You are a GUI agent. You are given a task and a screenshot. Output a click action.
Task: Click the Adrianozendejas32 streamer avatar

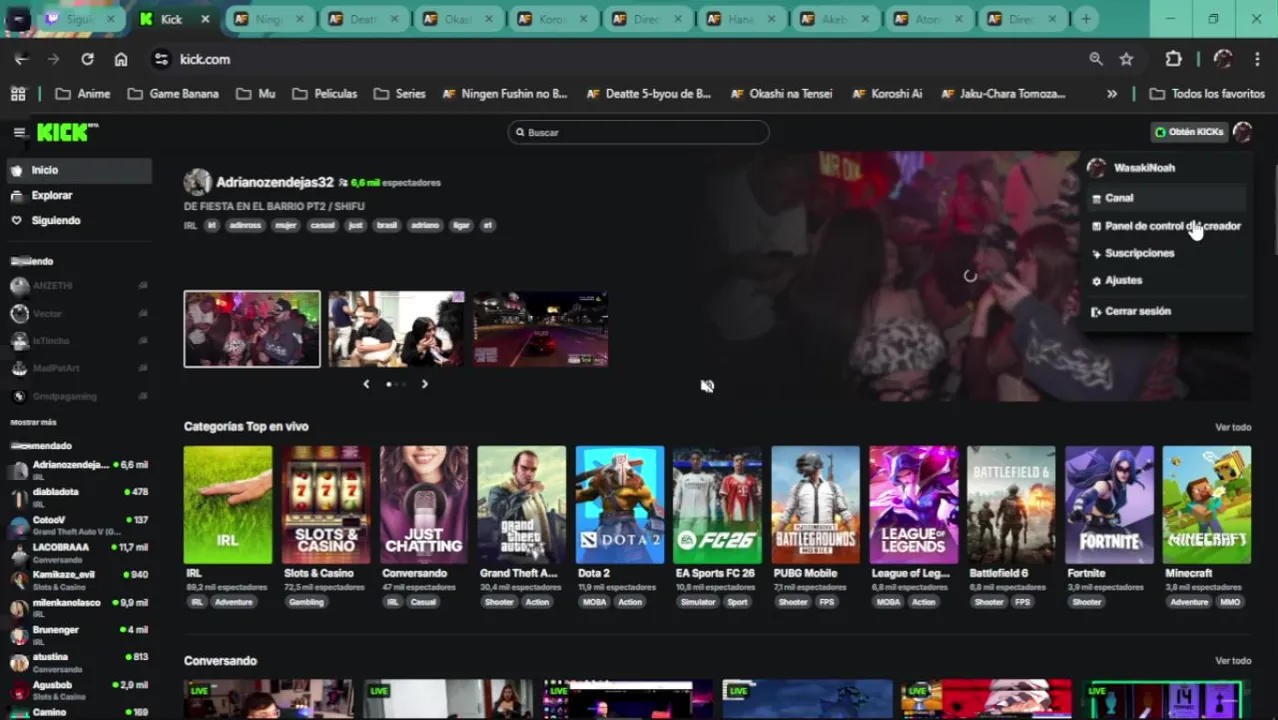coord(197,182)
